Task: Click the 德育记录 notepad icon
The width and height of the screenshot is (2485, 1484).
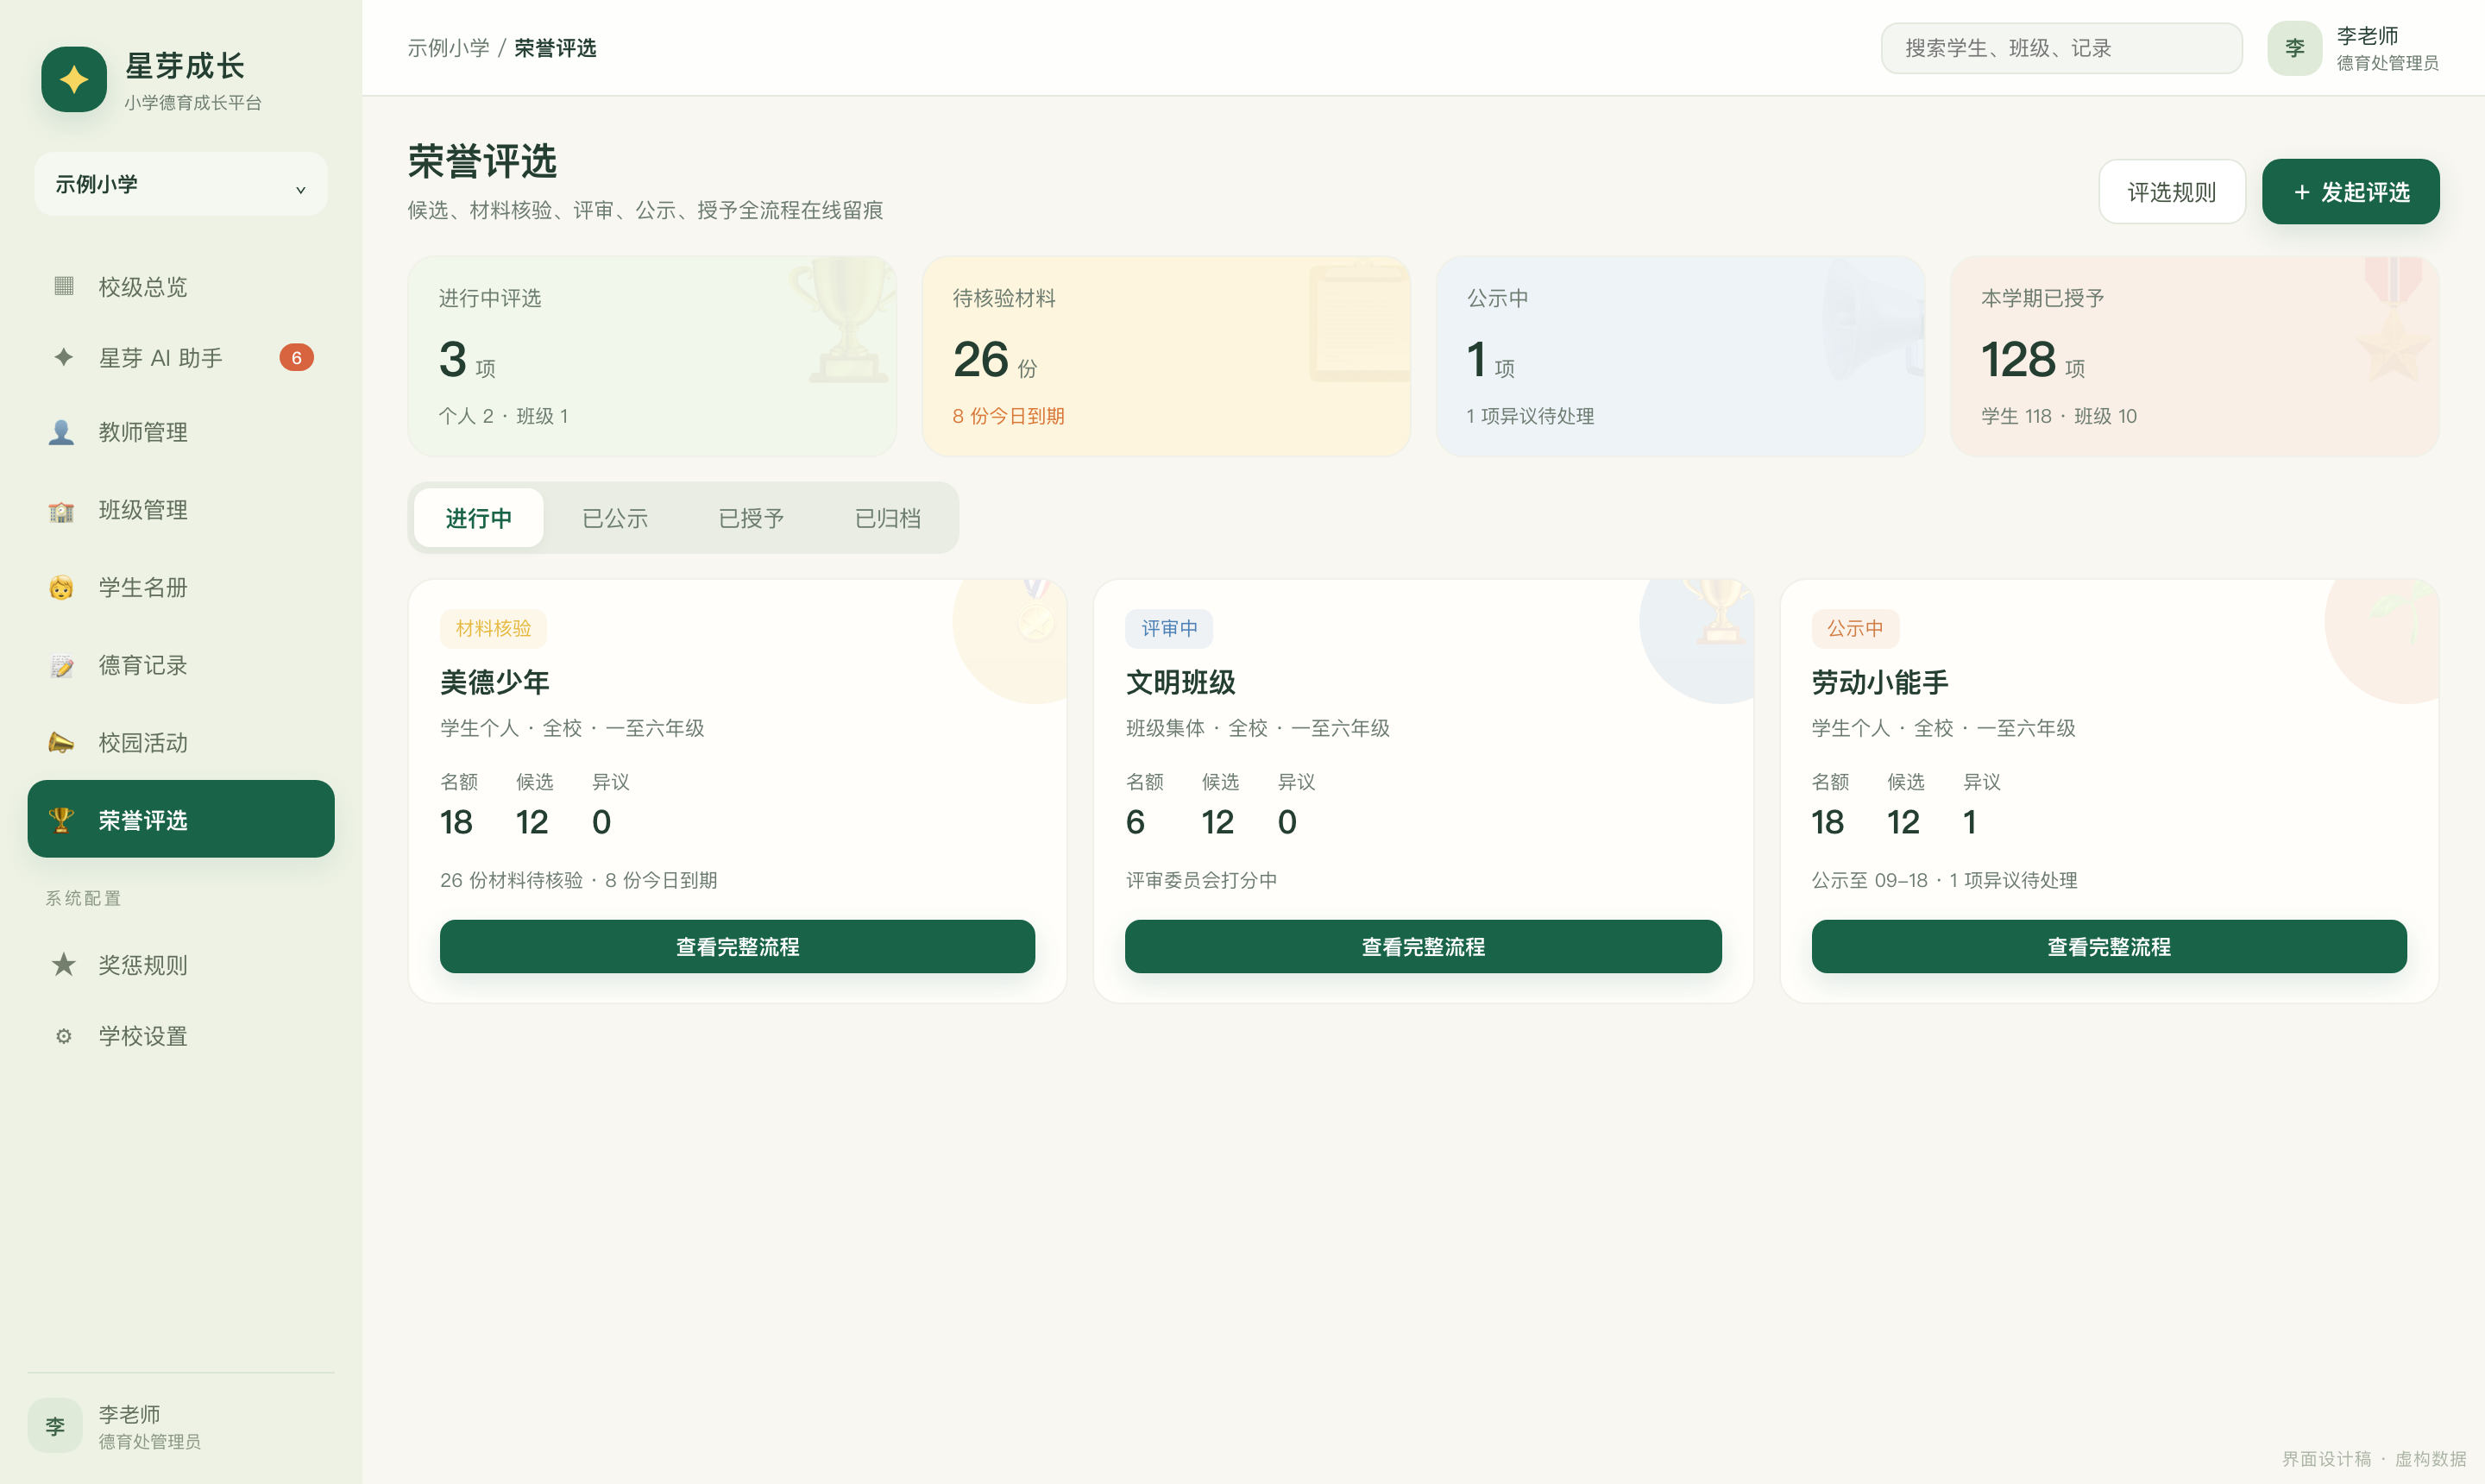Action: [x=61, y=665]
